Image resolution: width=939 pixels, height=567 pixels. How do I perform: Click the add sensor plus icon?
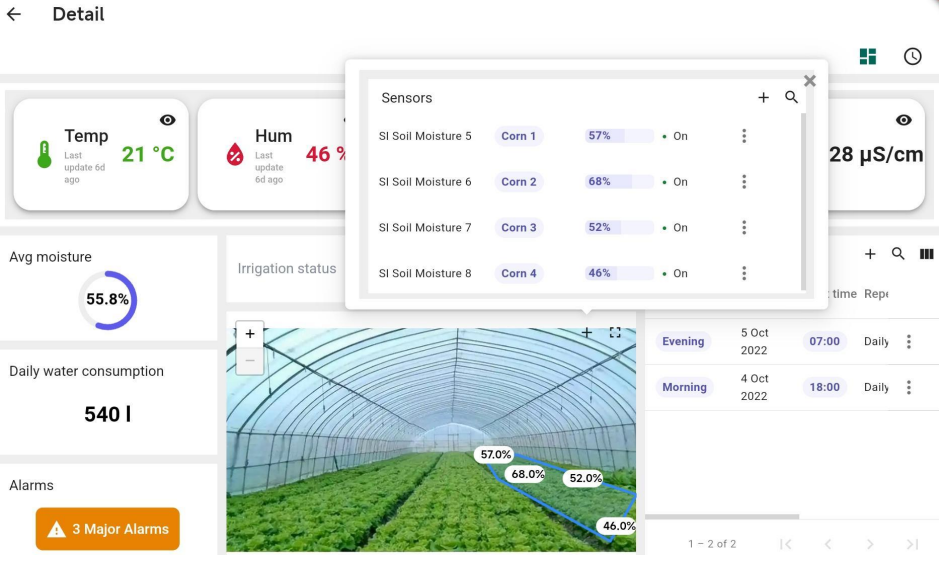pyautogui.click(x=763, y=98)
